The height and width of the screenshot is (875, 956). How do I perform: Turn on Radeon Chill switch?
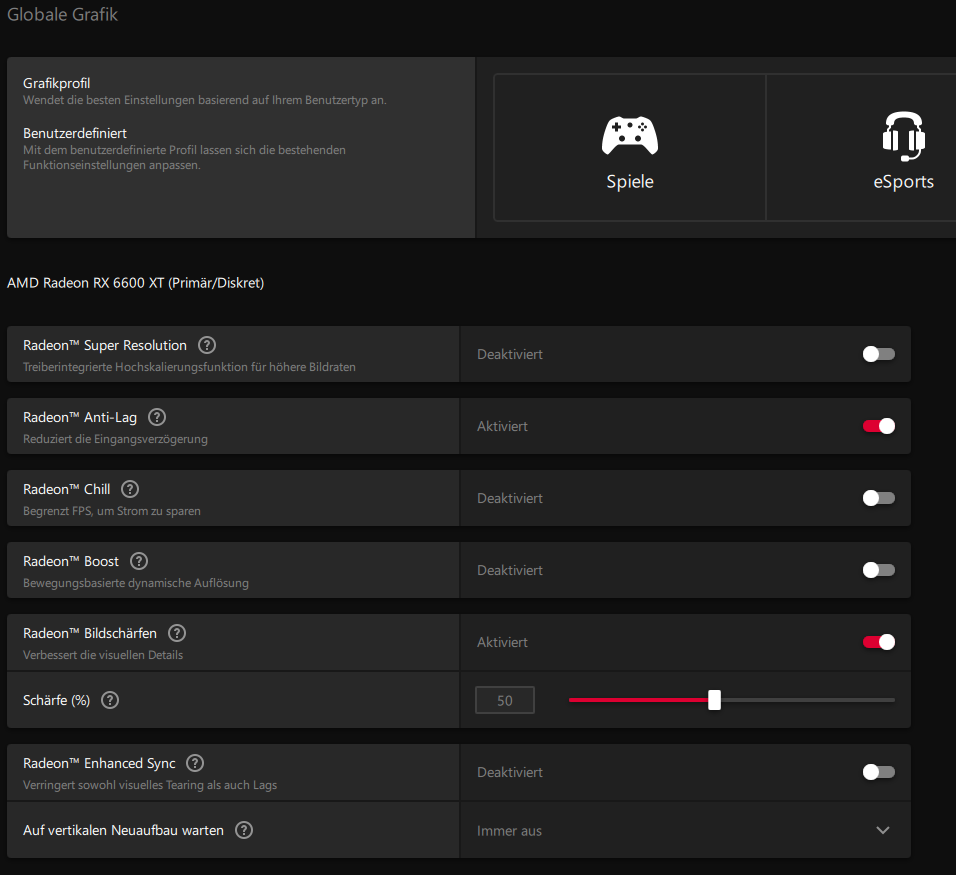click(x=879, y=498)
